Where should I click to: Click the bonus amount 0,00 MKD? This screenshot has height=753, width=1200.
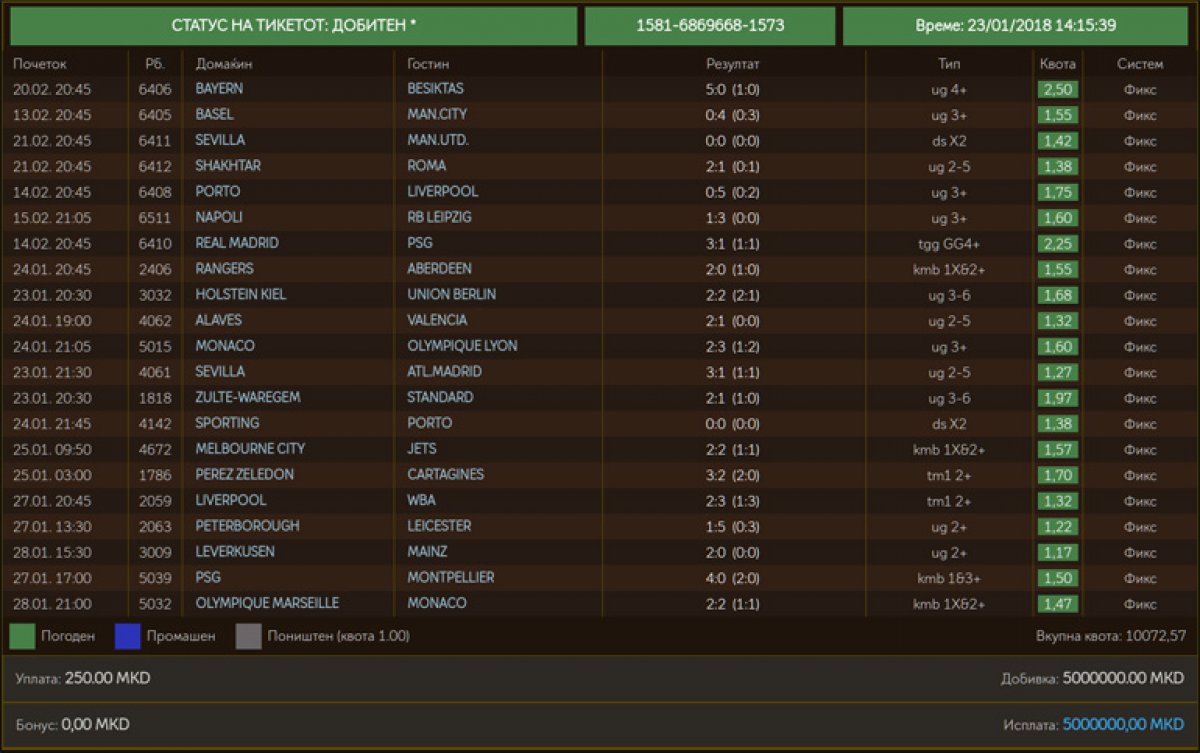96,725
